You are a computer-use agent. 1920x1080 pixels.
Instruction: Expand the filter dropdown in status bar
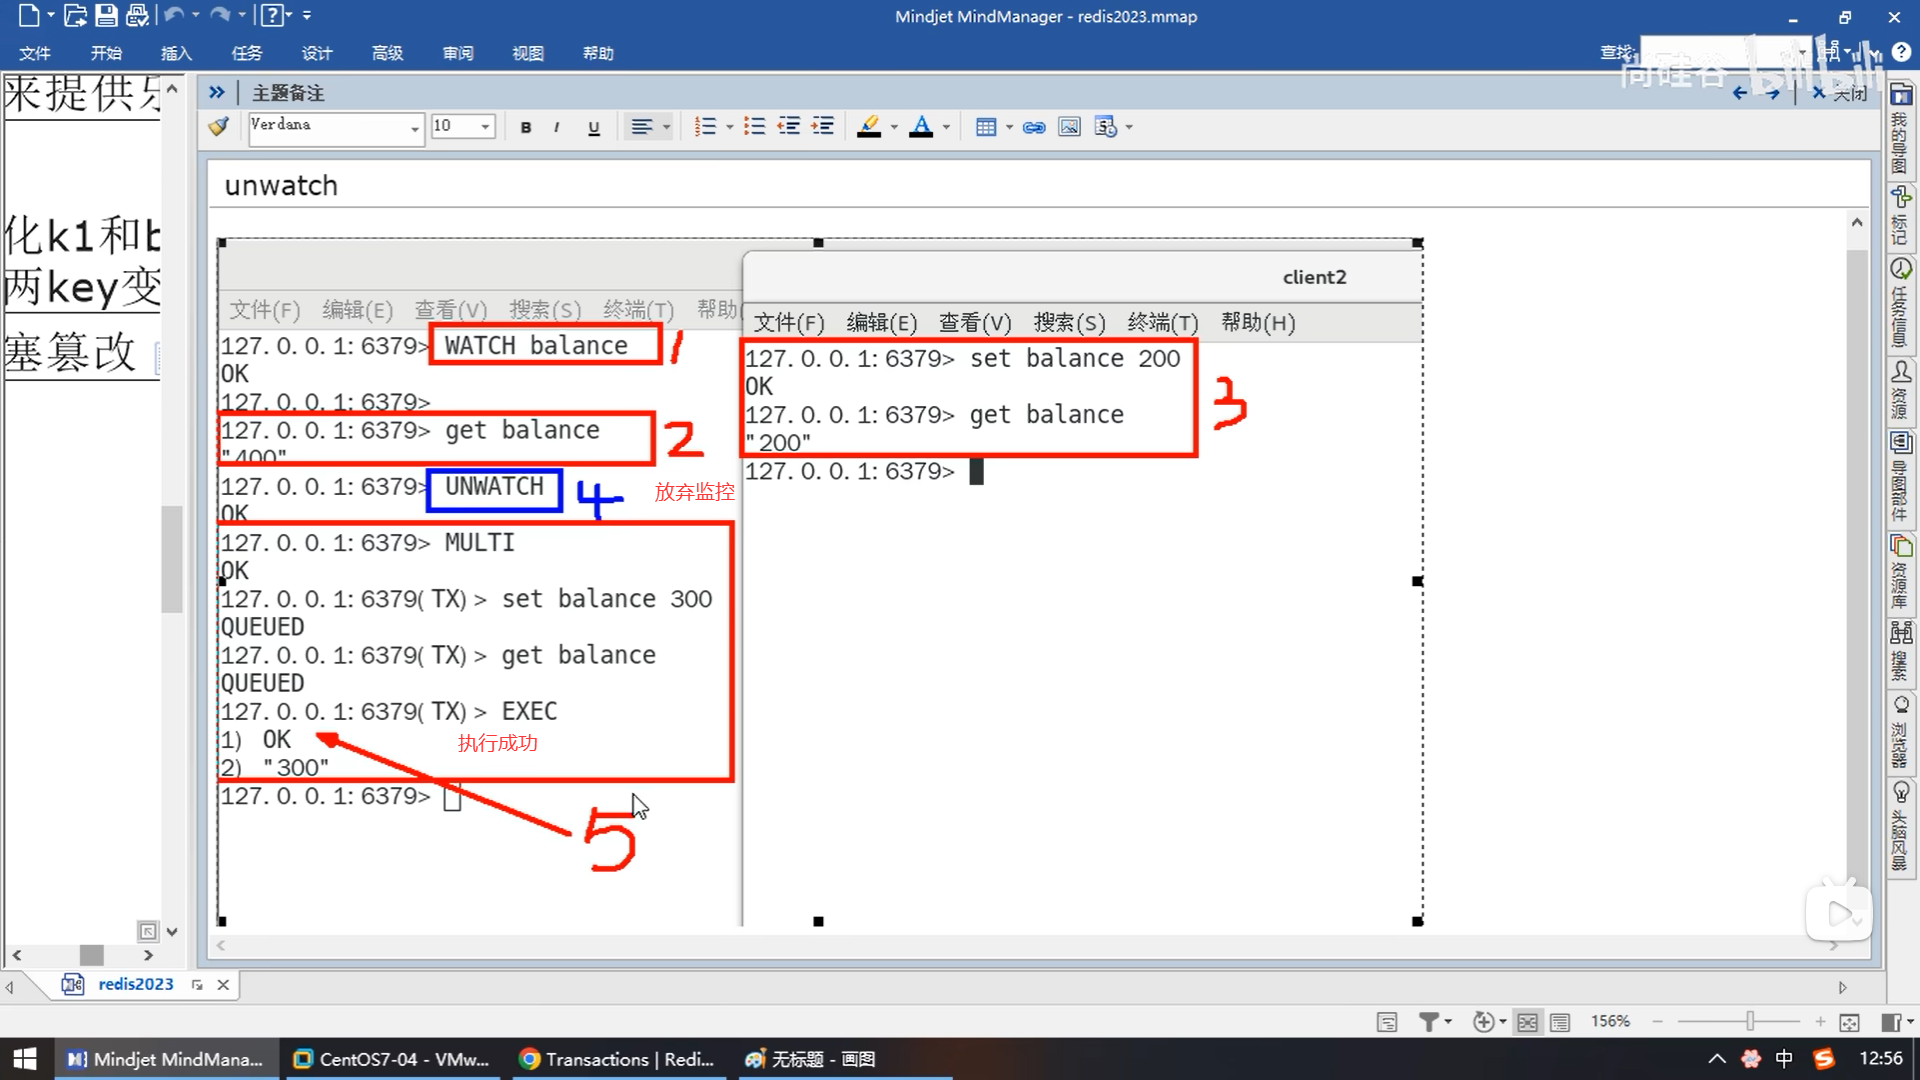[x=1447, y=1022]
